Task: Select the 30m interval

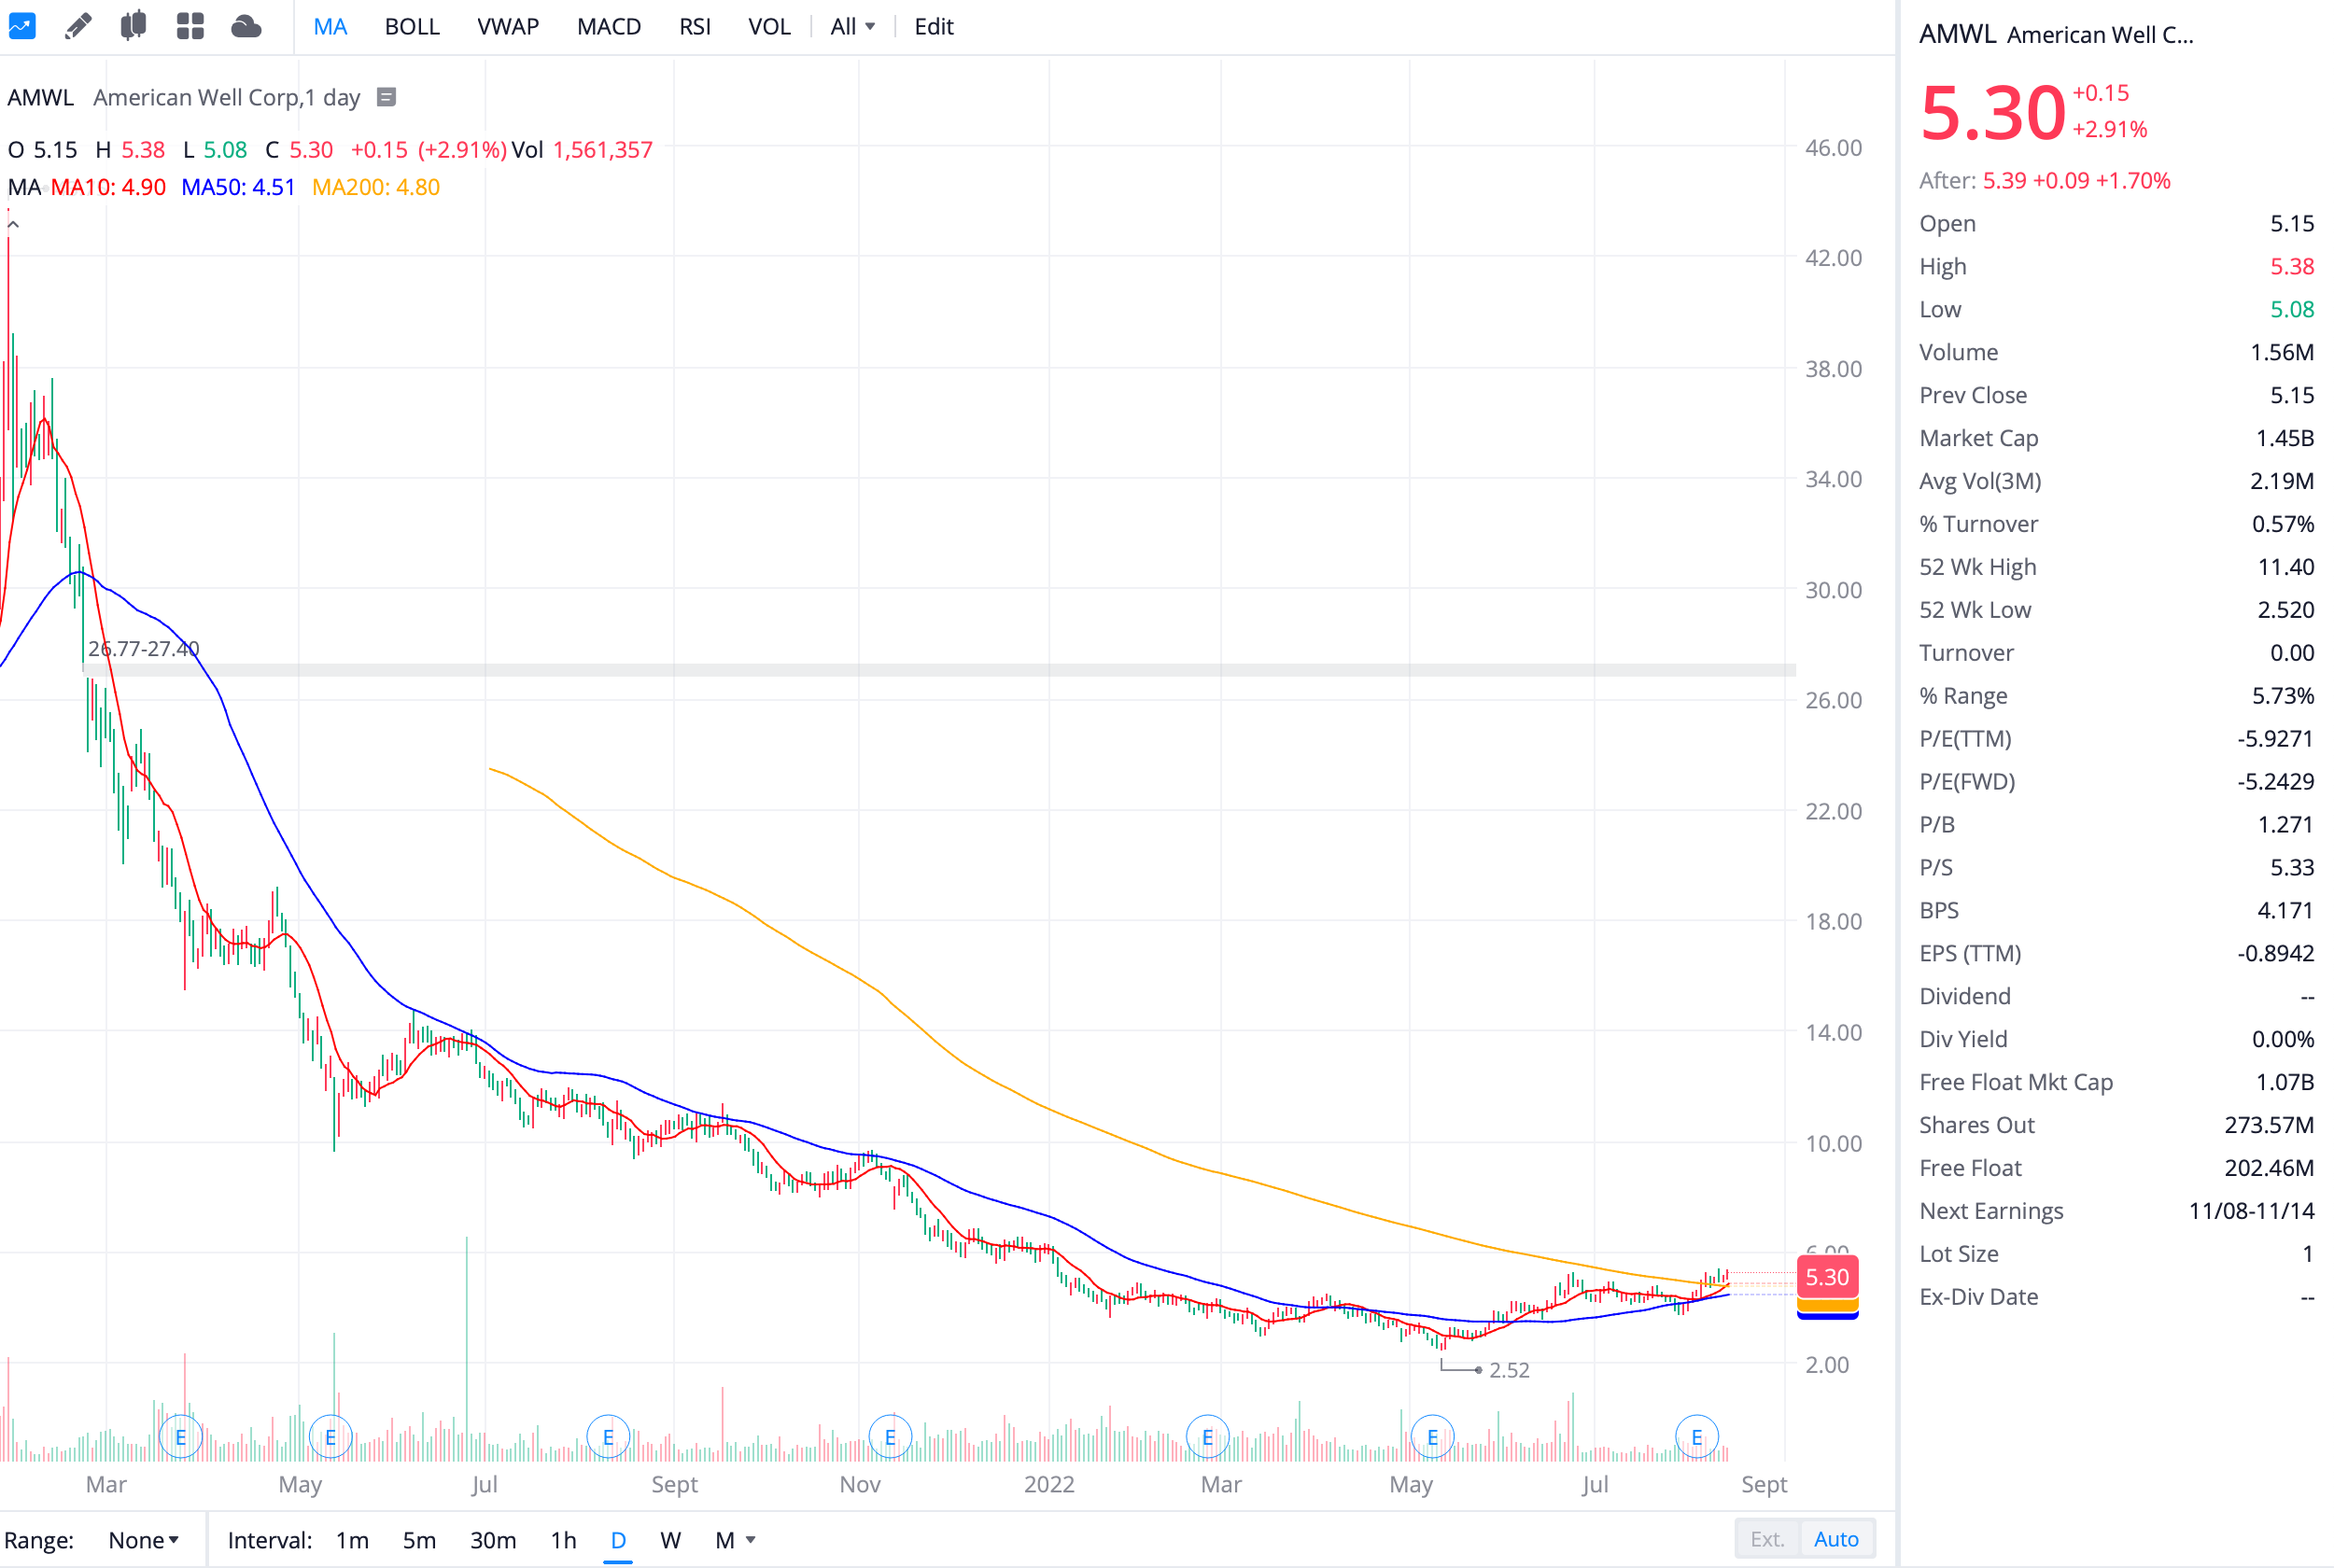Action: click(x=493, y=1540)
